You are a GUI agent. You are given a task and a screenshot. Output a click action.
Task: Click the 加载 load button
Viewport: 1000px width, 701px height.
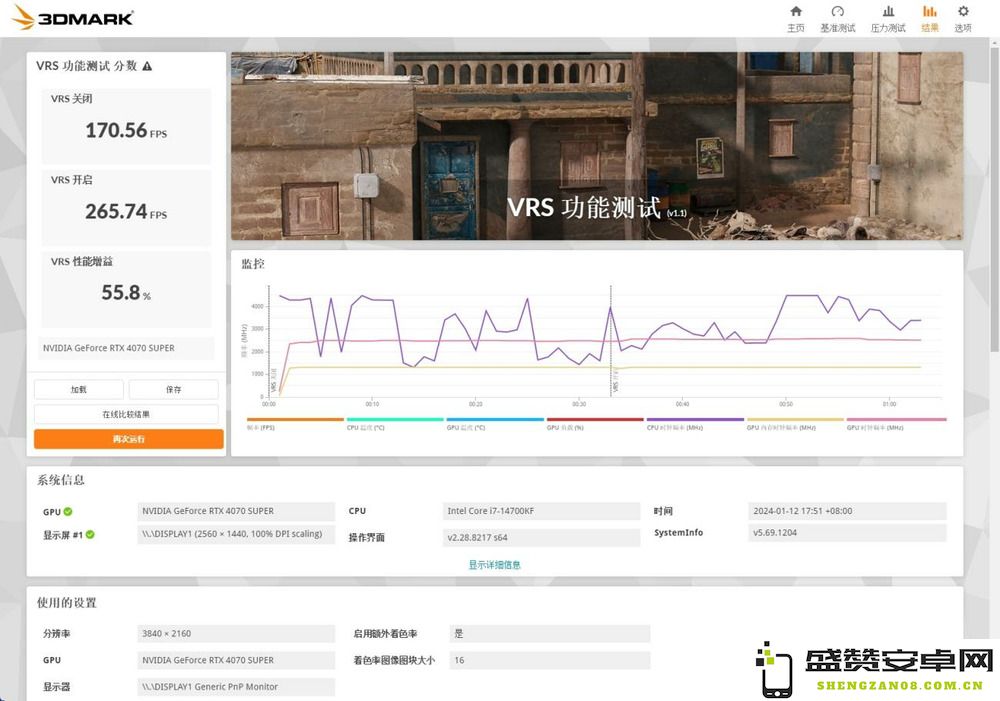(79, 389)
